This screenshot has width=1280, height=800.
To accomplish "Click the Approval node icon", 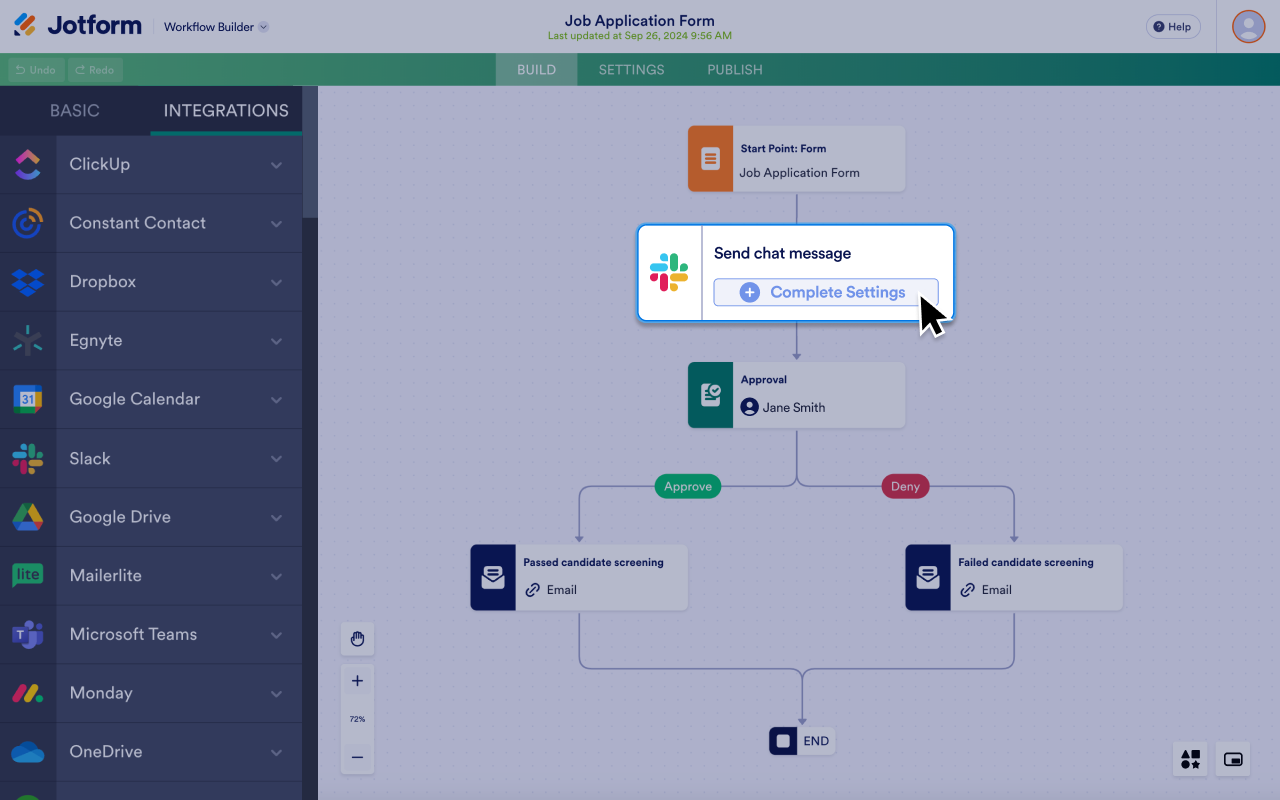I will [710, 395].
